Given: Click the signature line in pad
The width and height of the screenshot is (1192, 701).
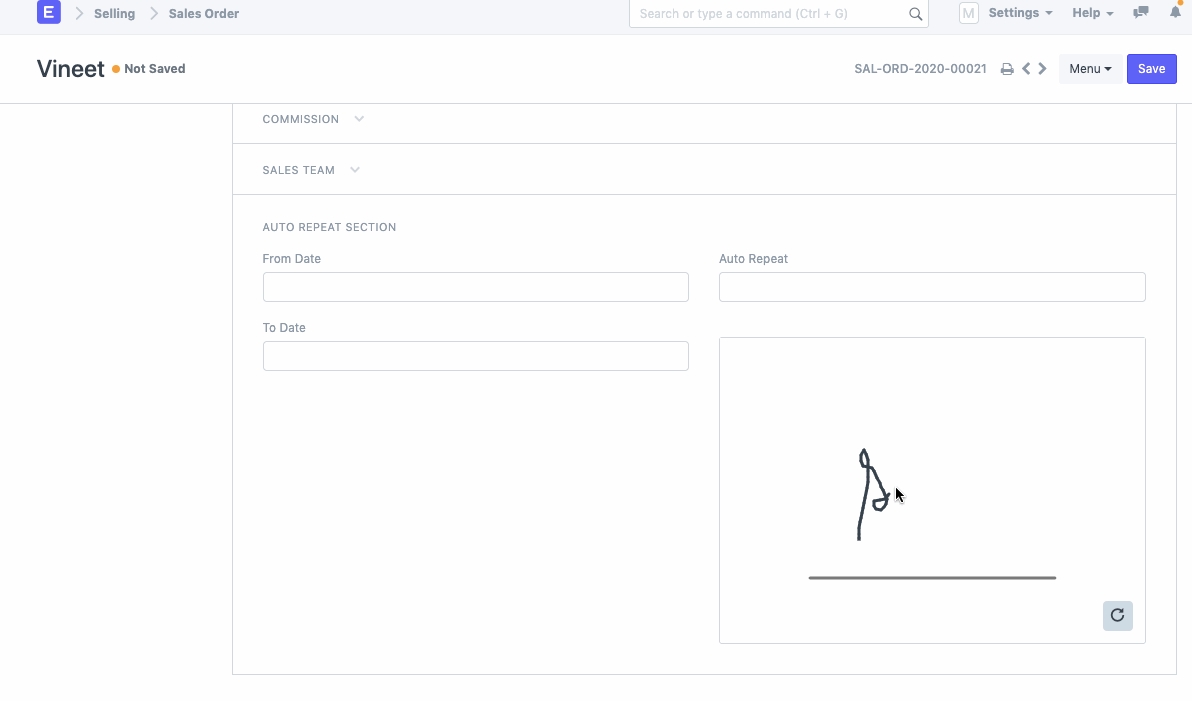Looking at the screenshot, I should pyautogui.click(x=932, y=578).
